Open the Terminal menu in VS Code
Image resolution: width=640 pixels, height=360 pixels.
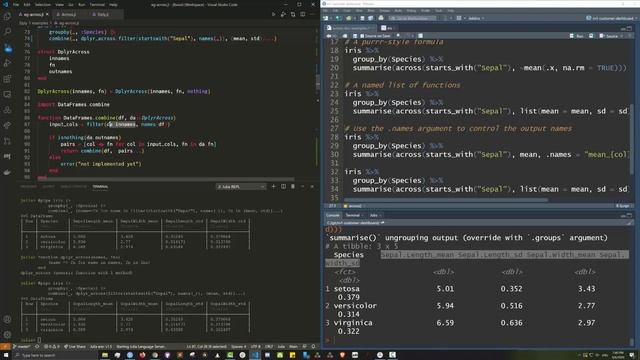[97, 4]
